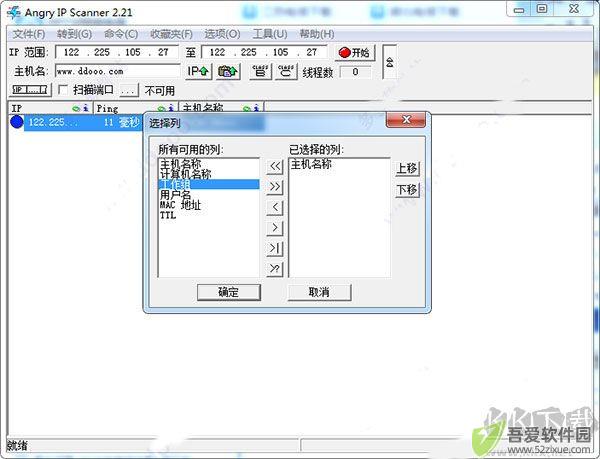The height and width of the screenshot is (459, 600).
Task: Click the eye icon in 主机名称 column header
Action: [x=247, y=109]
